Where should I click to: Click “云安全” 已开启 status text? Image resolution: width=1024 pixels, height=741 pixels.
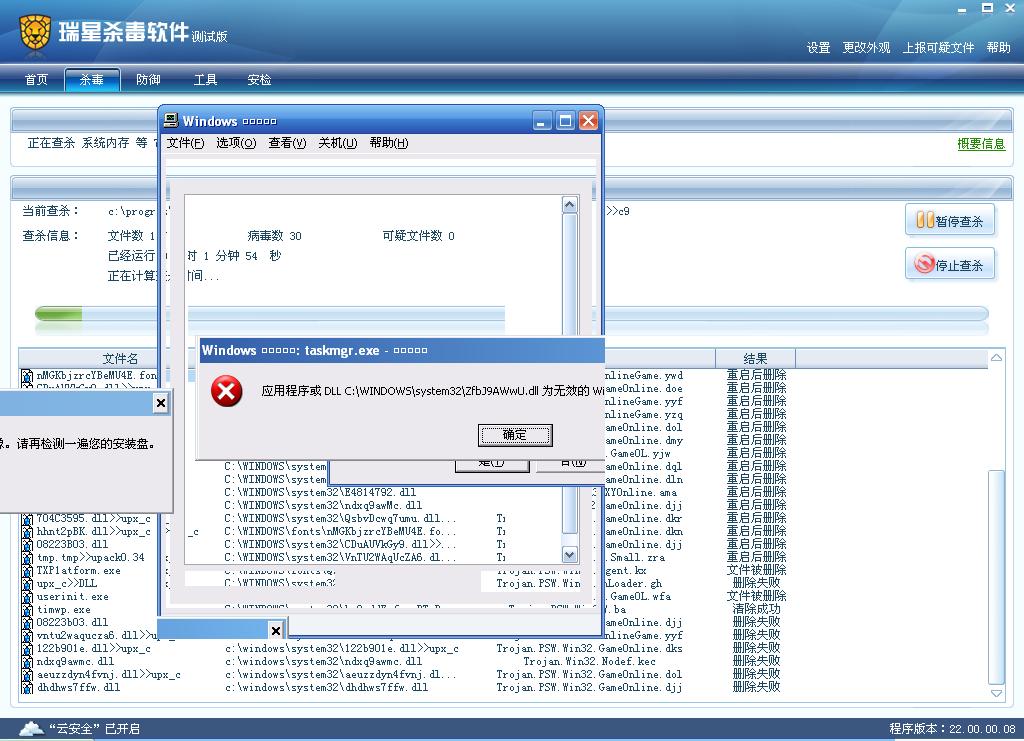tap(95, 729)
